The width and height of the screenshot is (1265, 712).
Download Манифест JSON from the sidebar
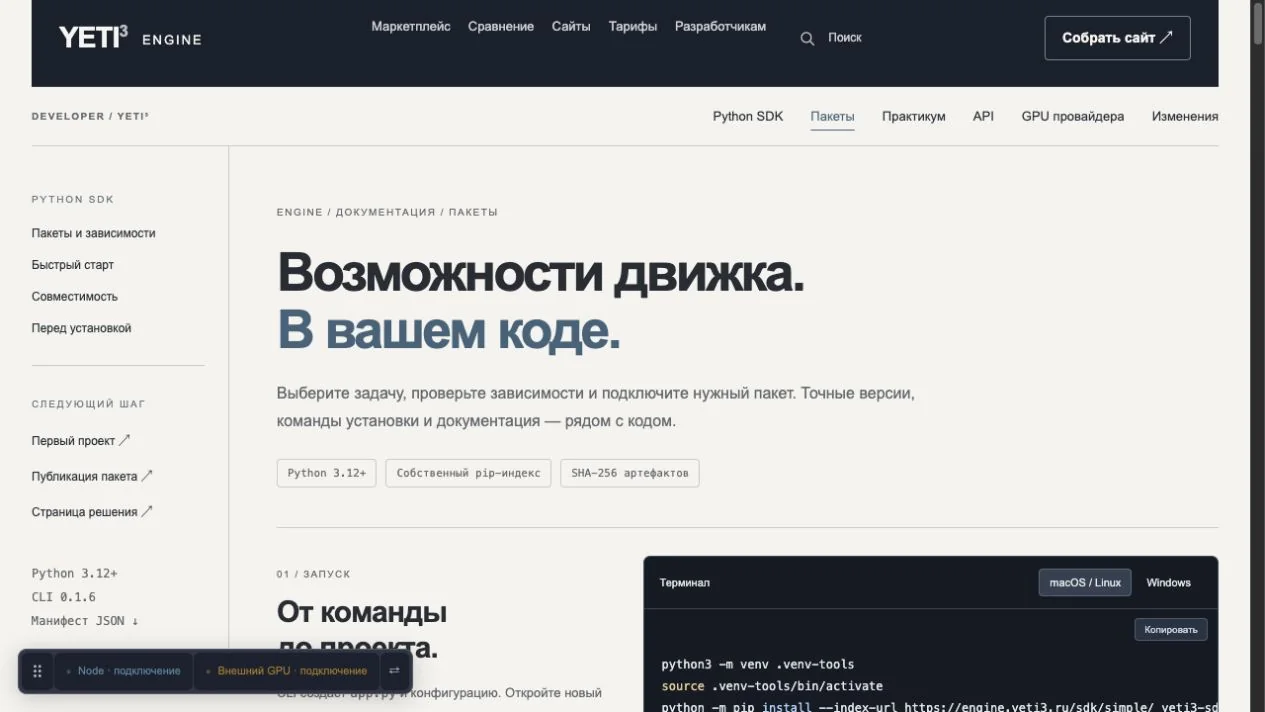pos(85,621)
